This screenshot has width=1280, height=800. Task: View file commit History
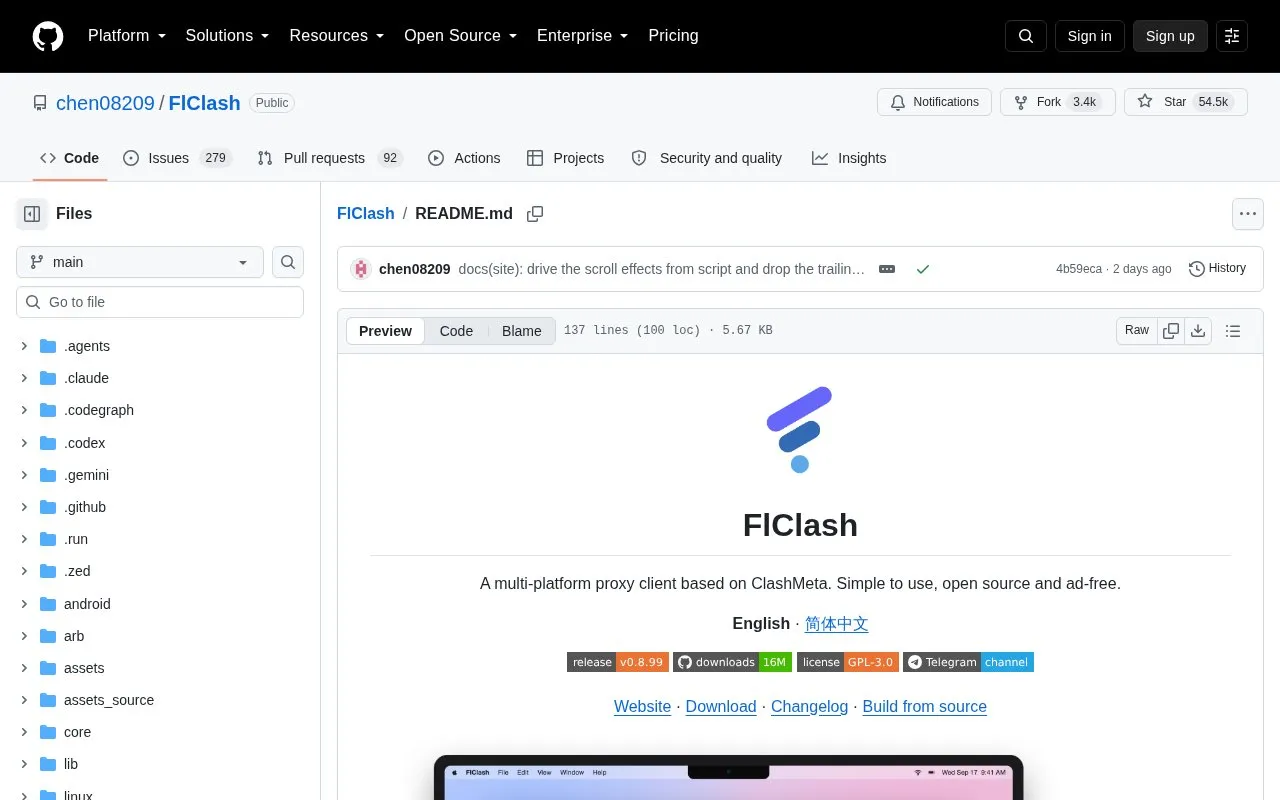[1217, 269]
